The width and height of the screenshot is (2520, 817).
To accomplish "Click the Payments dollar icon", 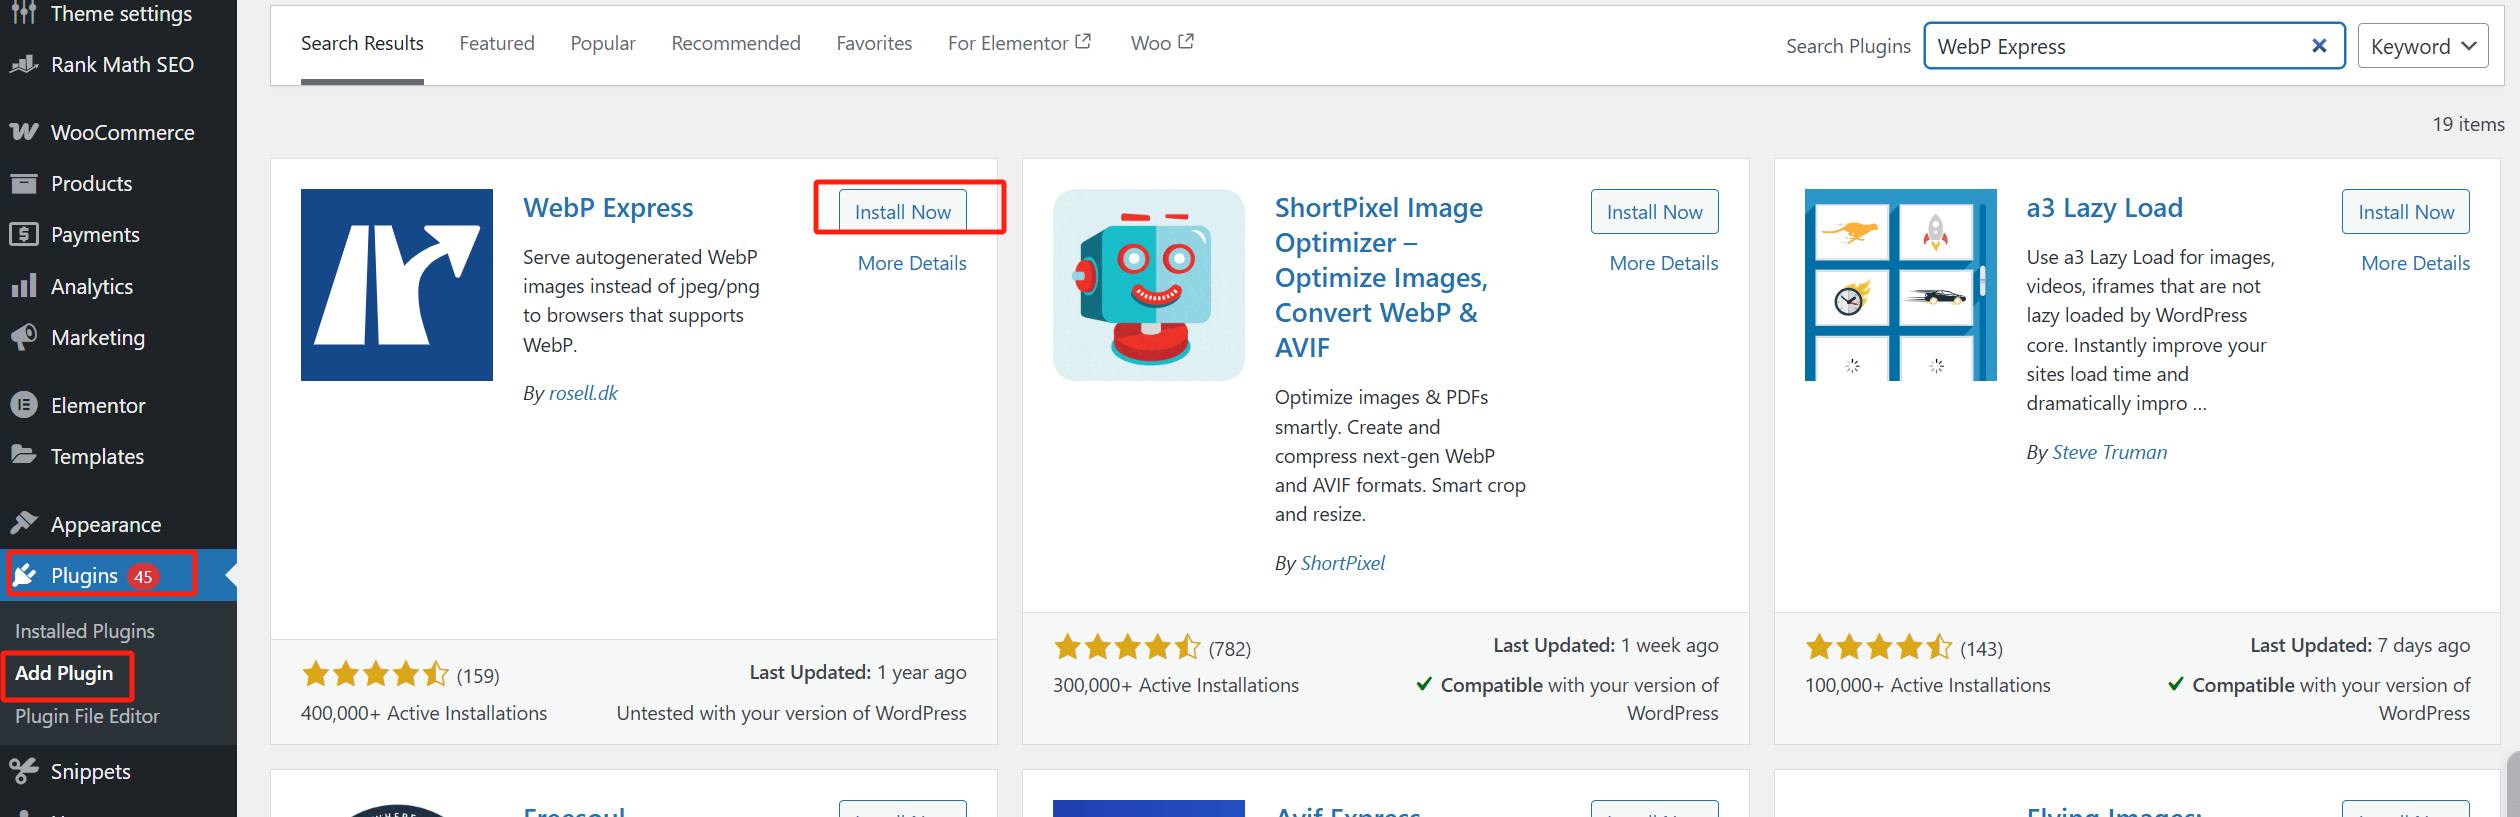I will click(x=24, y=235).
